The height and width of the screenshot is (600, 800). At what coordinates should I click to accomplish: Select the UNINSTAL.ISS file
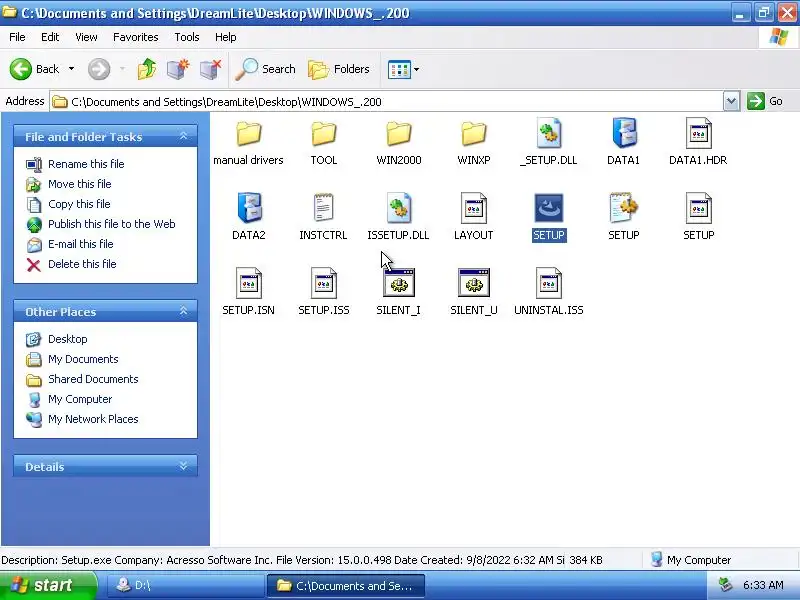tap(548, 292)
